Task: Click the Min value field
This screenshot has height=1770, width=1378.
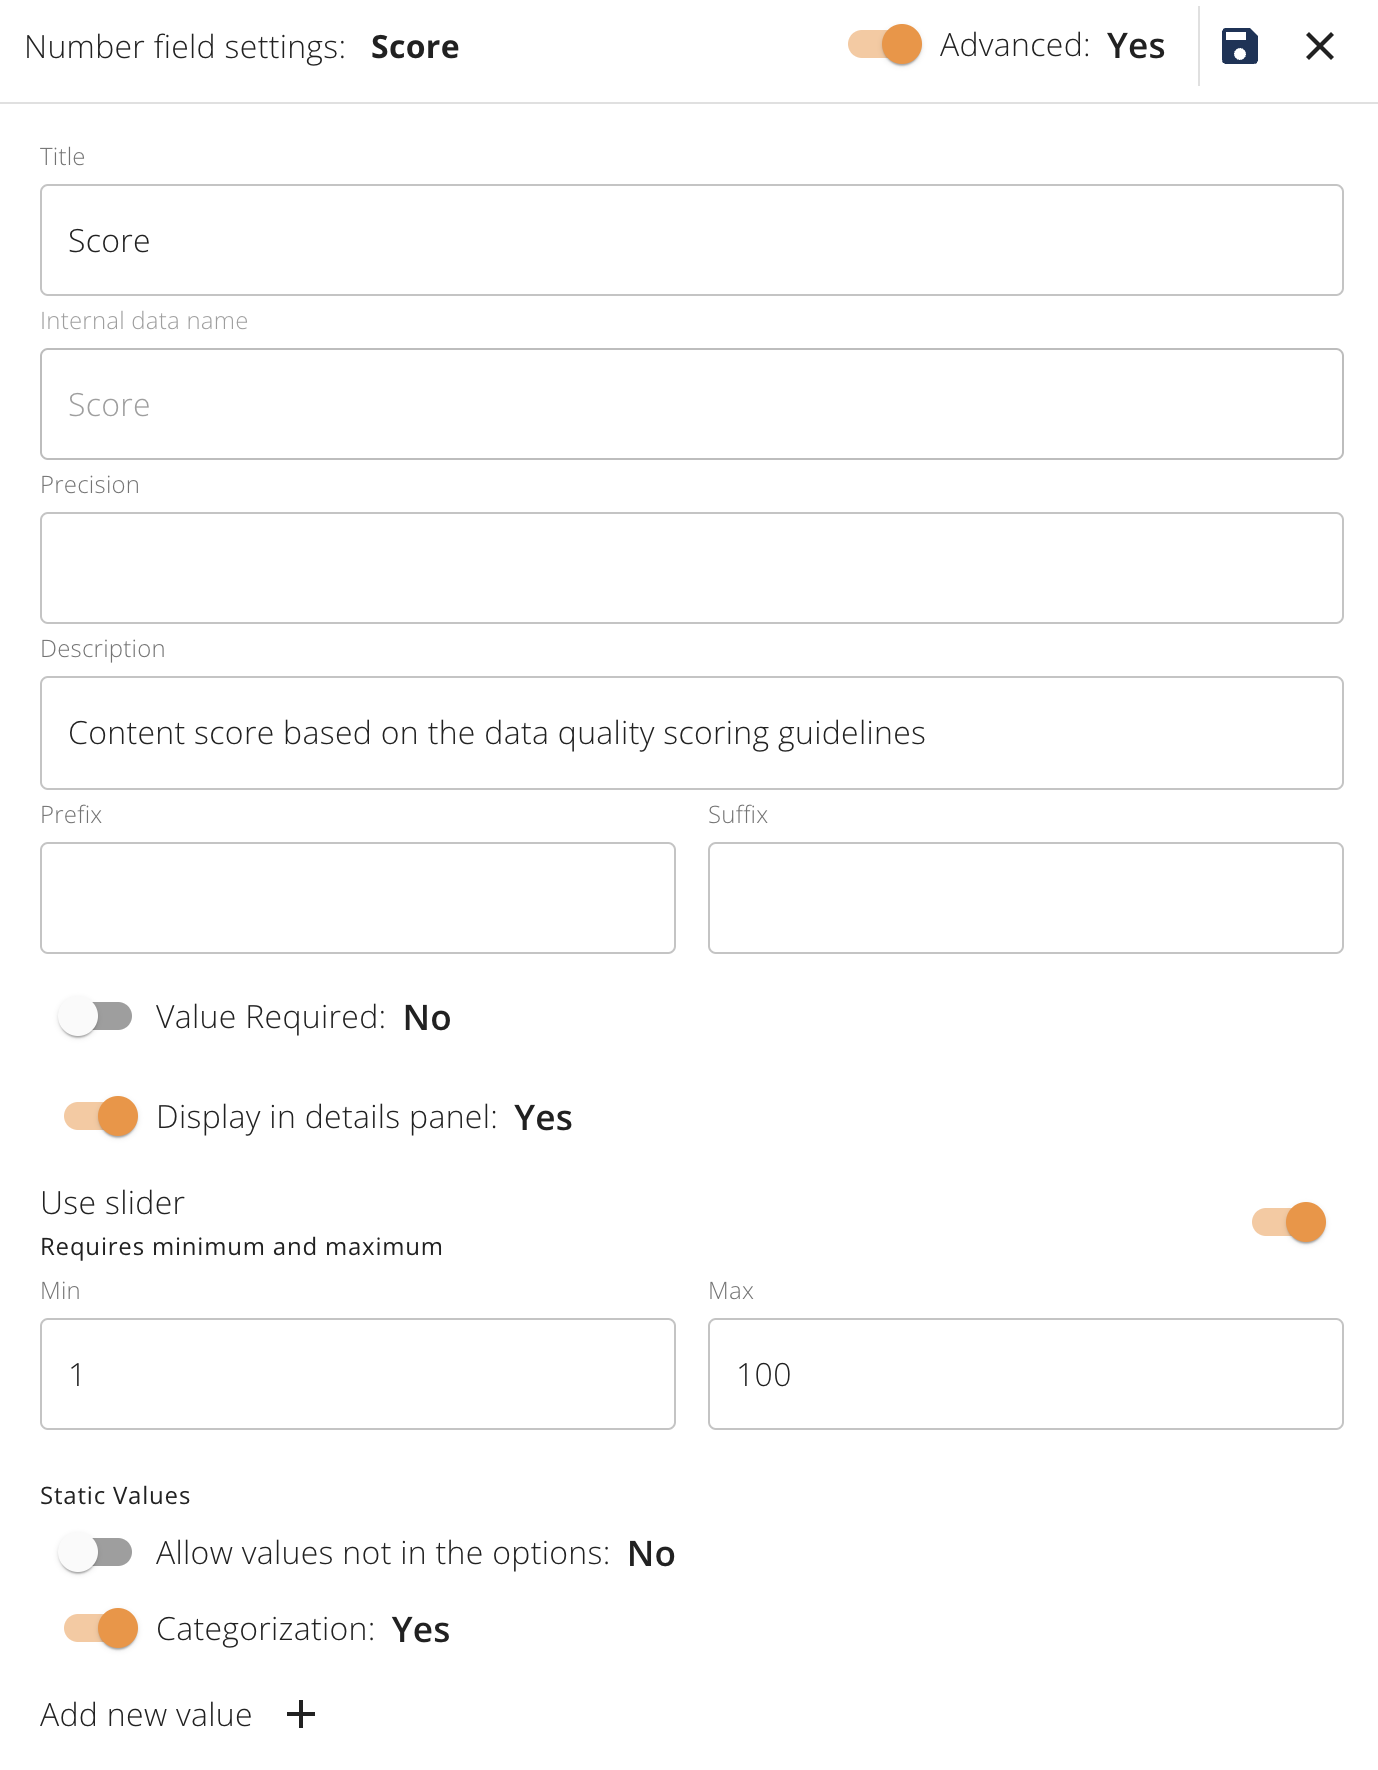Action: point(358,1374)
